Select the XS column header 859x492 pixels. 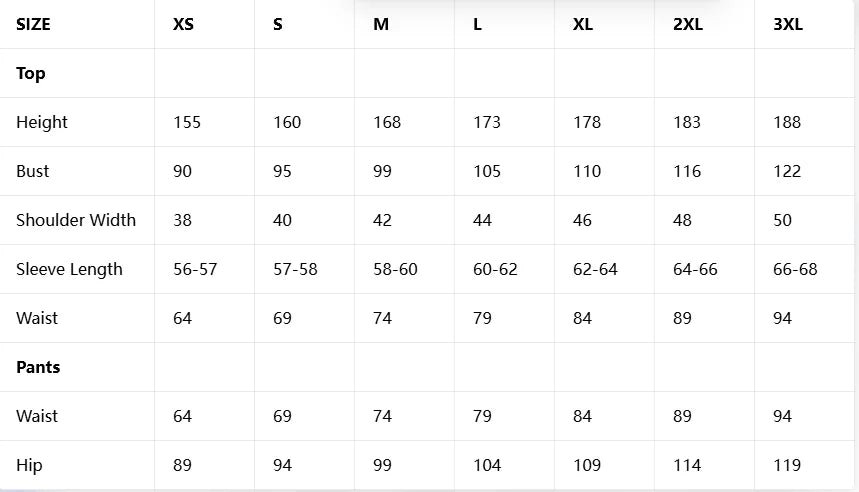point(183,24)
